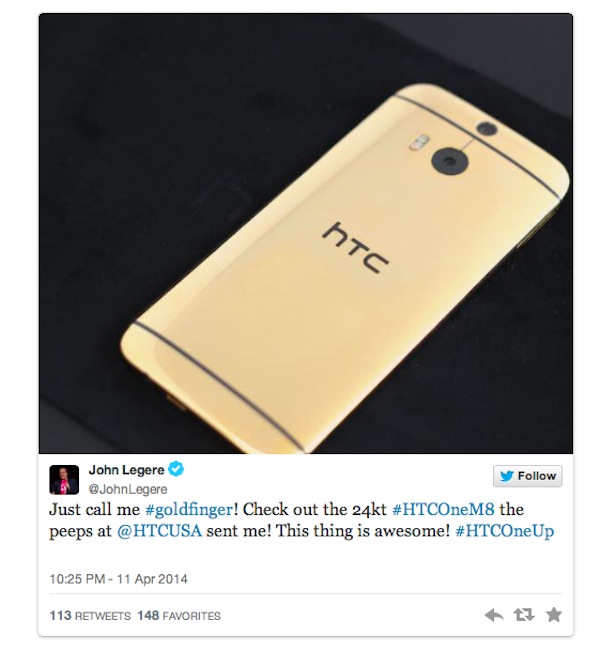The image size is (600, 652).
Task: Click the HTC logo in the photo
Action: [x=356, y=248]
